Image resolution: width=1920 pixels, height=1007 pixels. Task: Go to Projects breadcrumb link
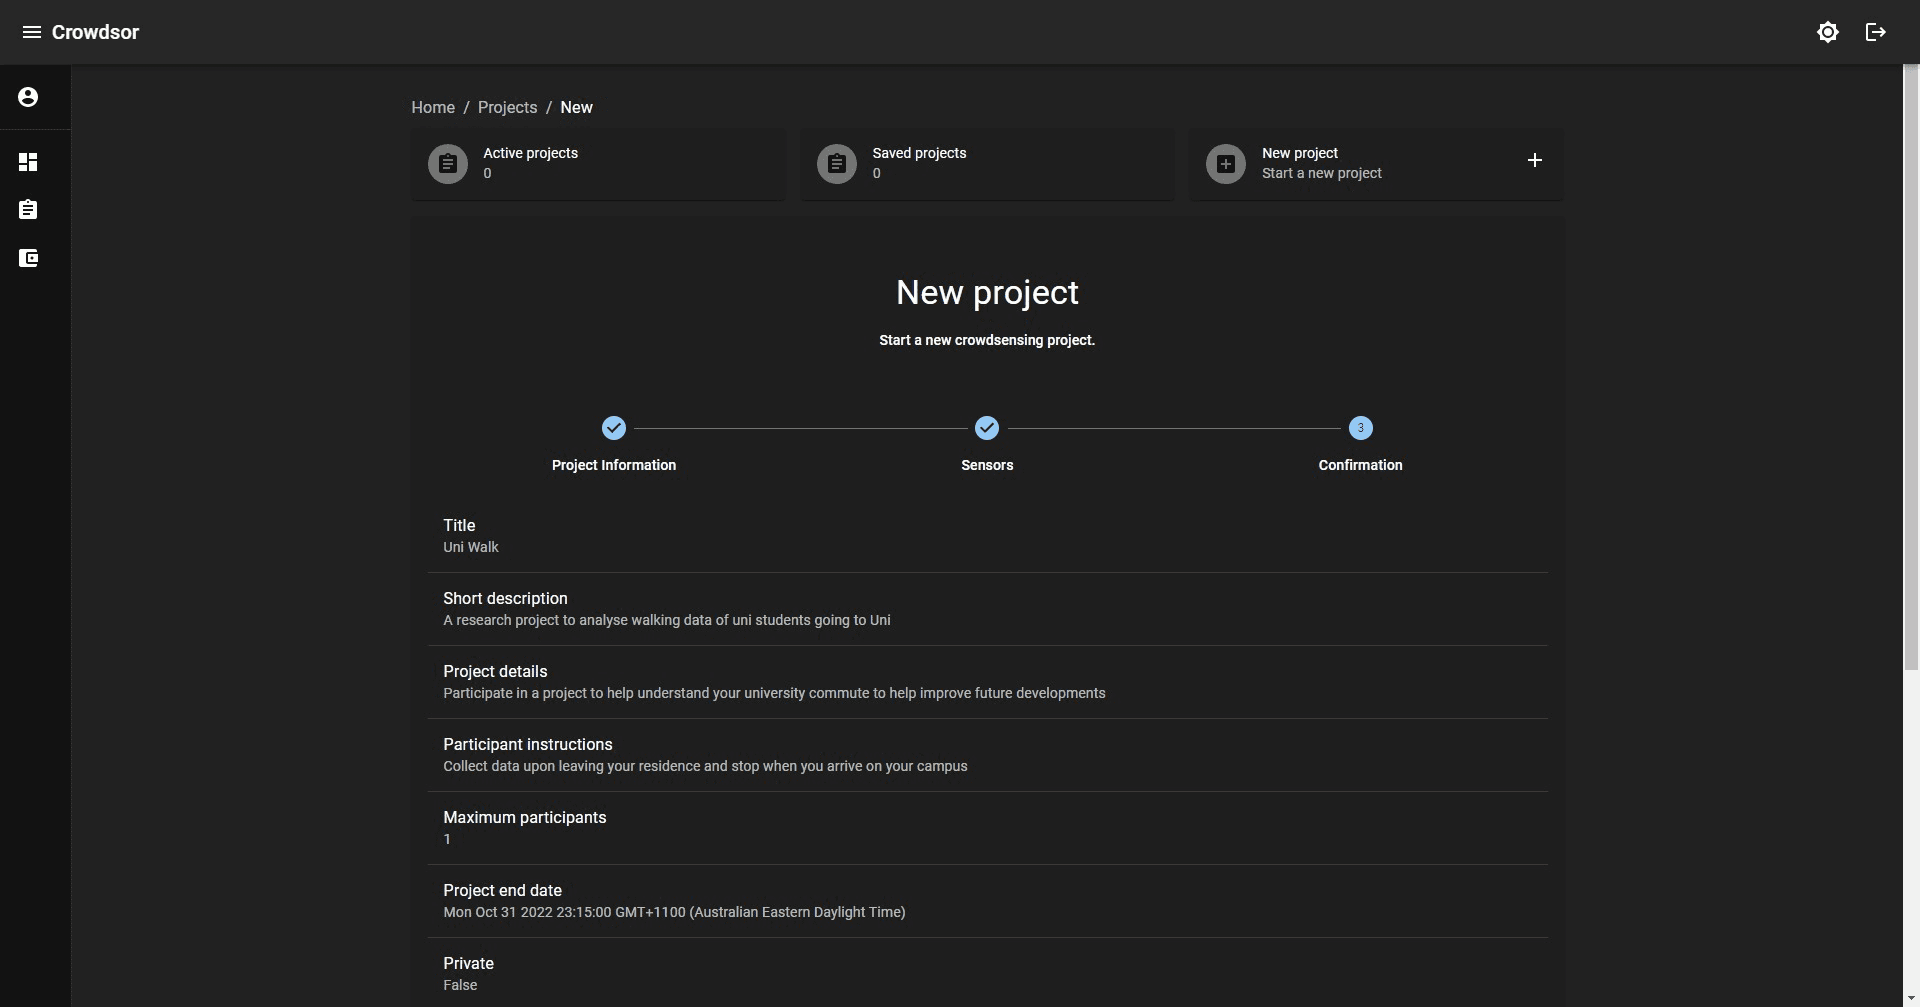click(507, 107)
